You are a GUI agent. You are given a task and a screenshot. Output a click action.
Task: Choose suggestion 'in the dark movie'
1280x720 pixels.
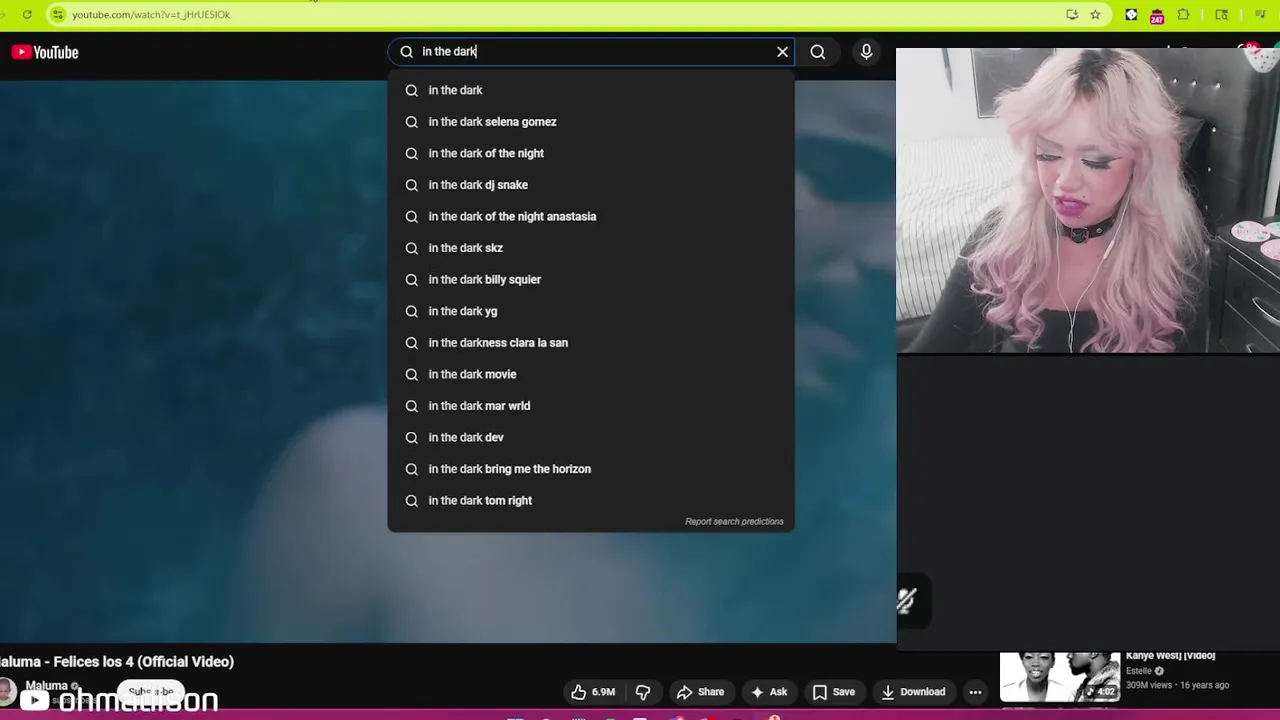point(591,374)
